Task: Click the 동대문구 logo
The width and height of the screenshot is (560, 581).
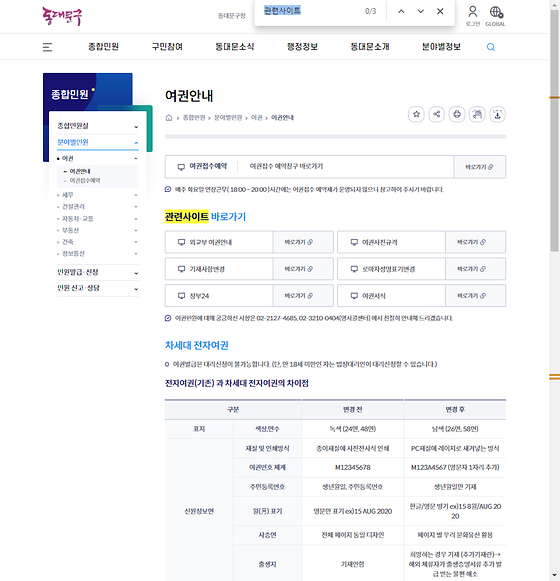Action: pyautogui.click(x=62, y=16)
